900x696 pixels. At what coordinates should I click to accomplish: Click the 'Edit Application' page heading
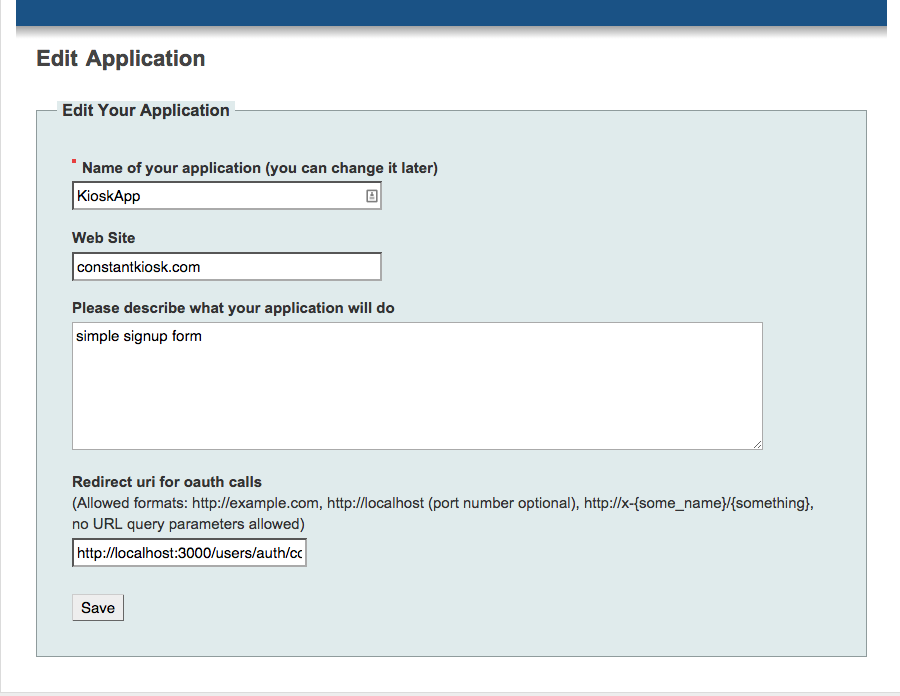[x=121, y=59]
